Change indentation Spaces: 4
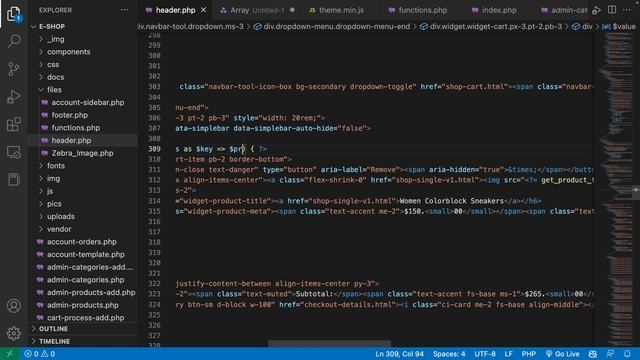Screen dimensions: 640x360 449,354
